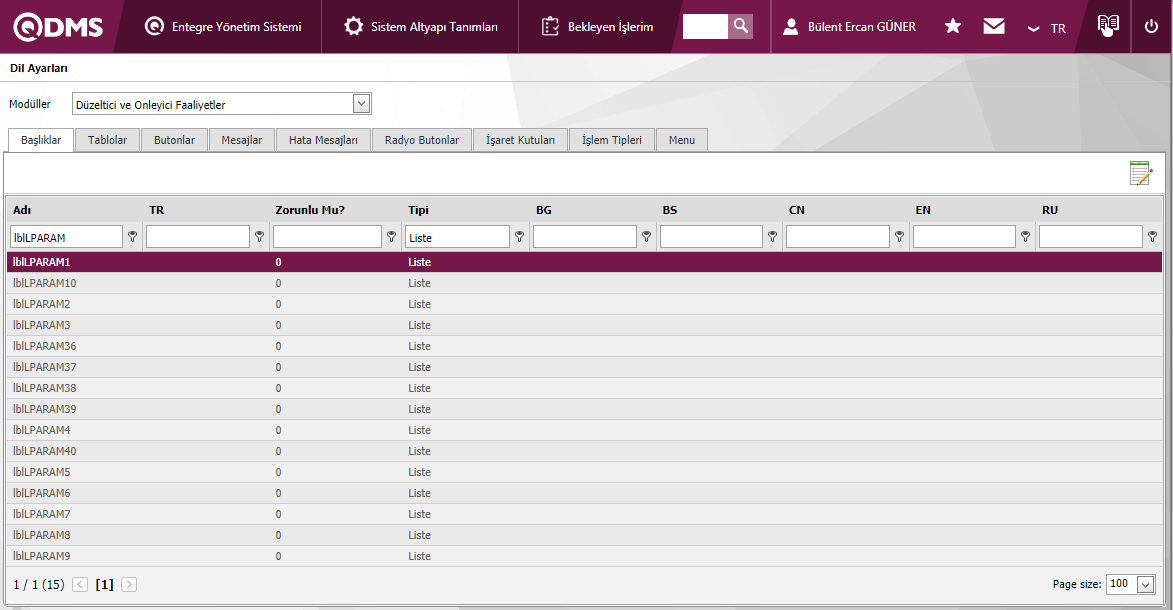Viewport: 1173px width, 610px height.
Task: Open Sistem Altyapı Tanımları menu
Action: (x=420, y=27)
